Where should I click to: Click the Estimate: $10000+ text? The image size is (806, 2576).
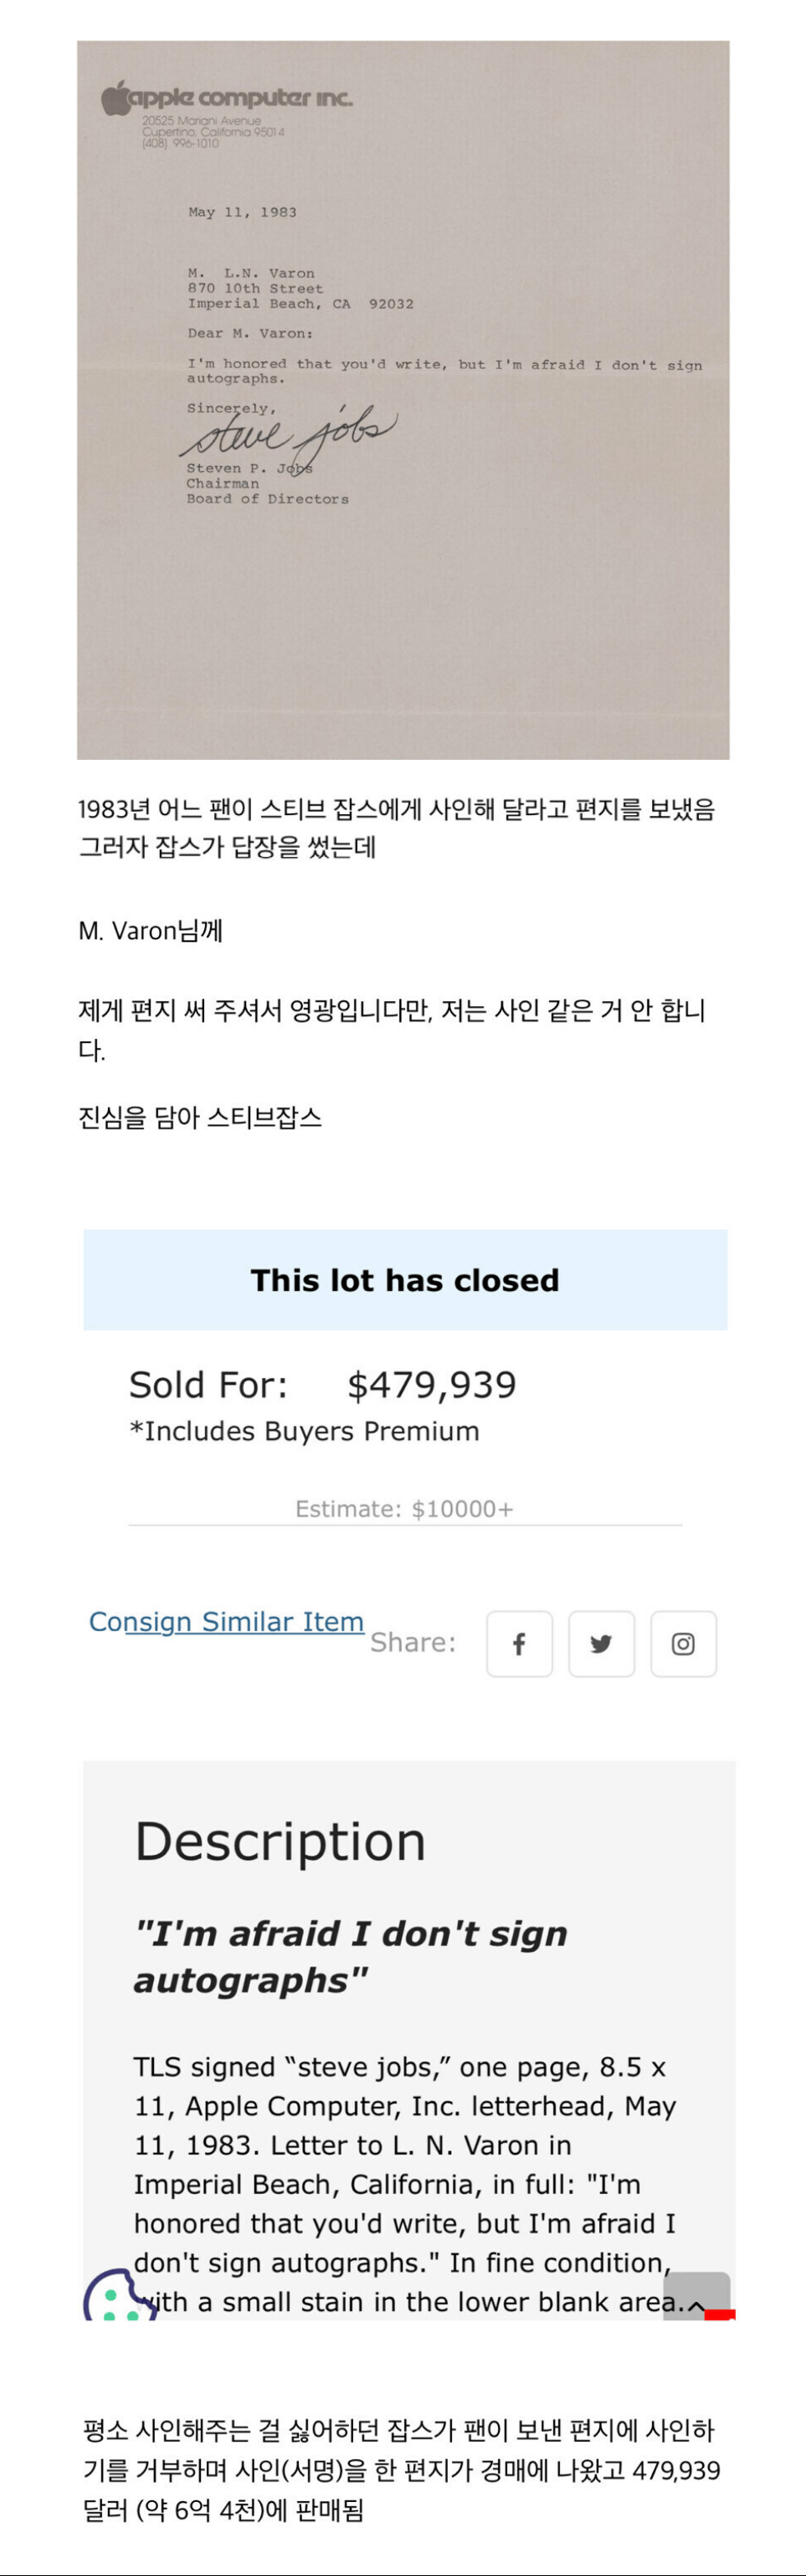404,1508
